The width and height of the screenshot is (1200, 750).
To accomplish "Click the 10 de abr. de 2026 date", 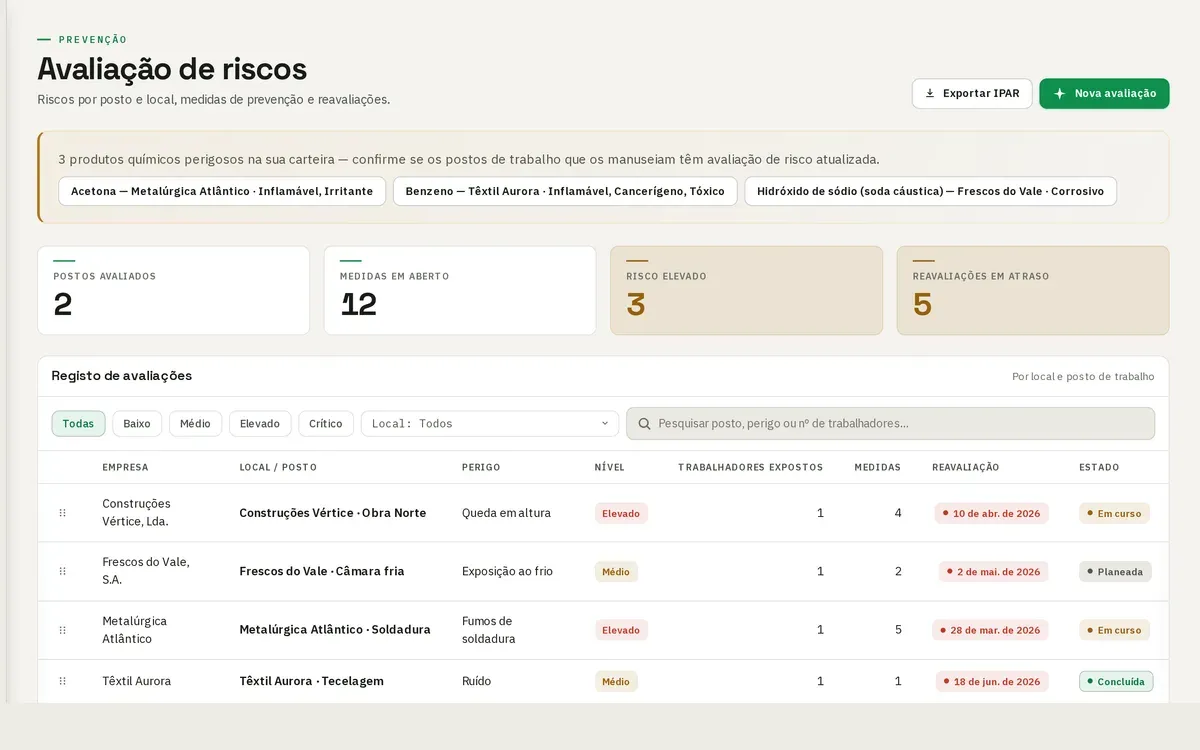I will pyautogui.click(x=991, y=513).
